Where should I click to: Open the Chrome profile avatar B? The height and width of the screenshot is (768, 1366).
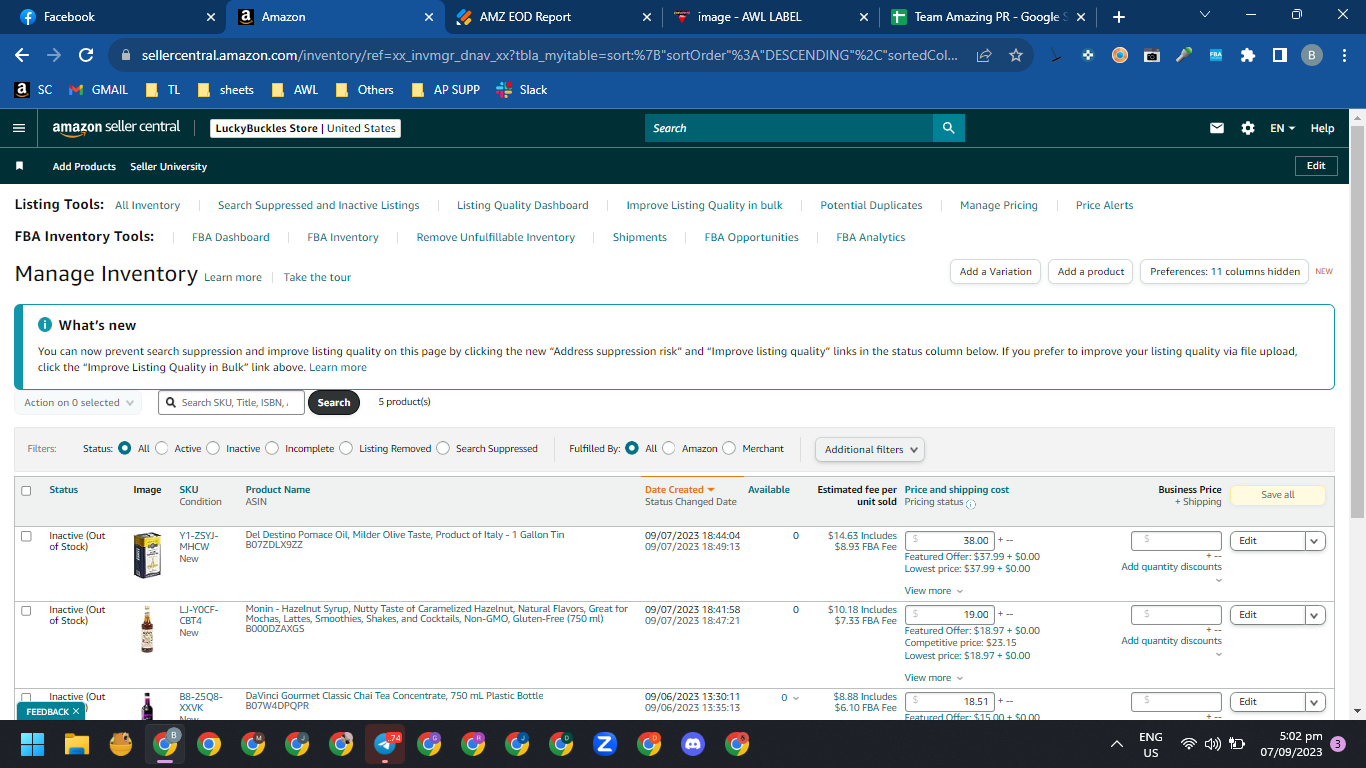pyautogui.click(x=1312, y=55)
